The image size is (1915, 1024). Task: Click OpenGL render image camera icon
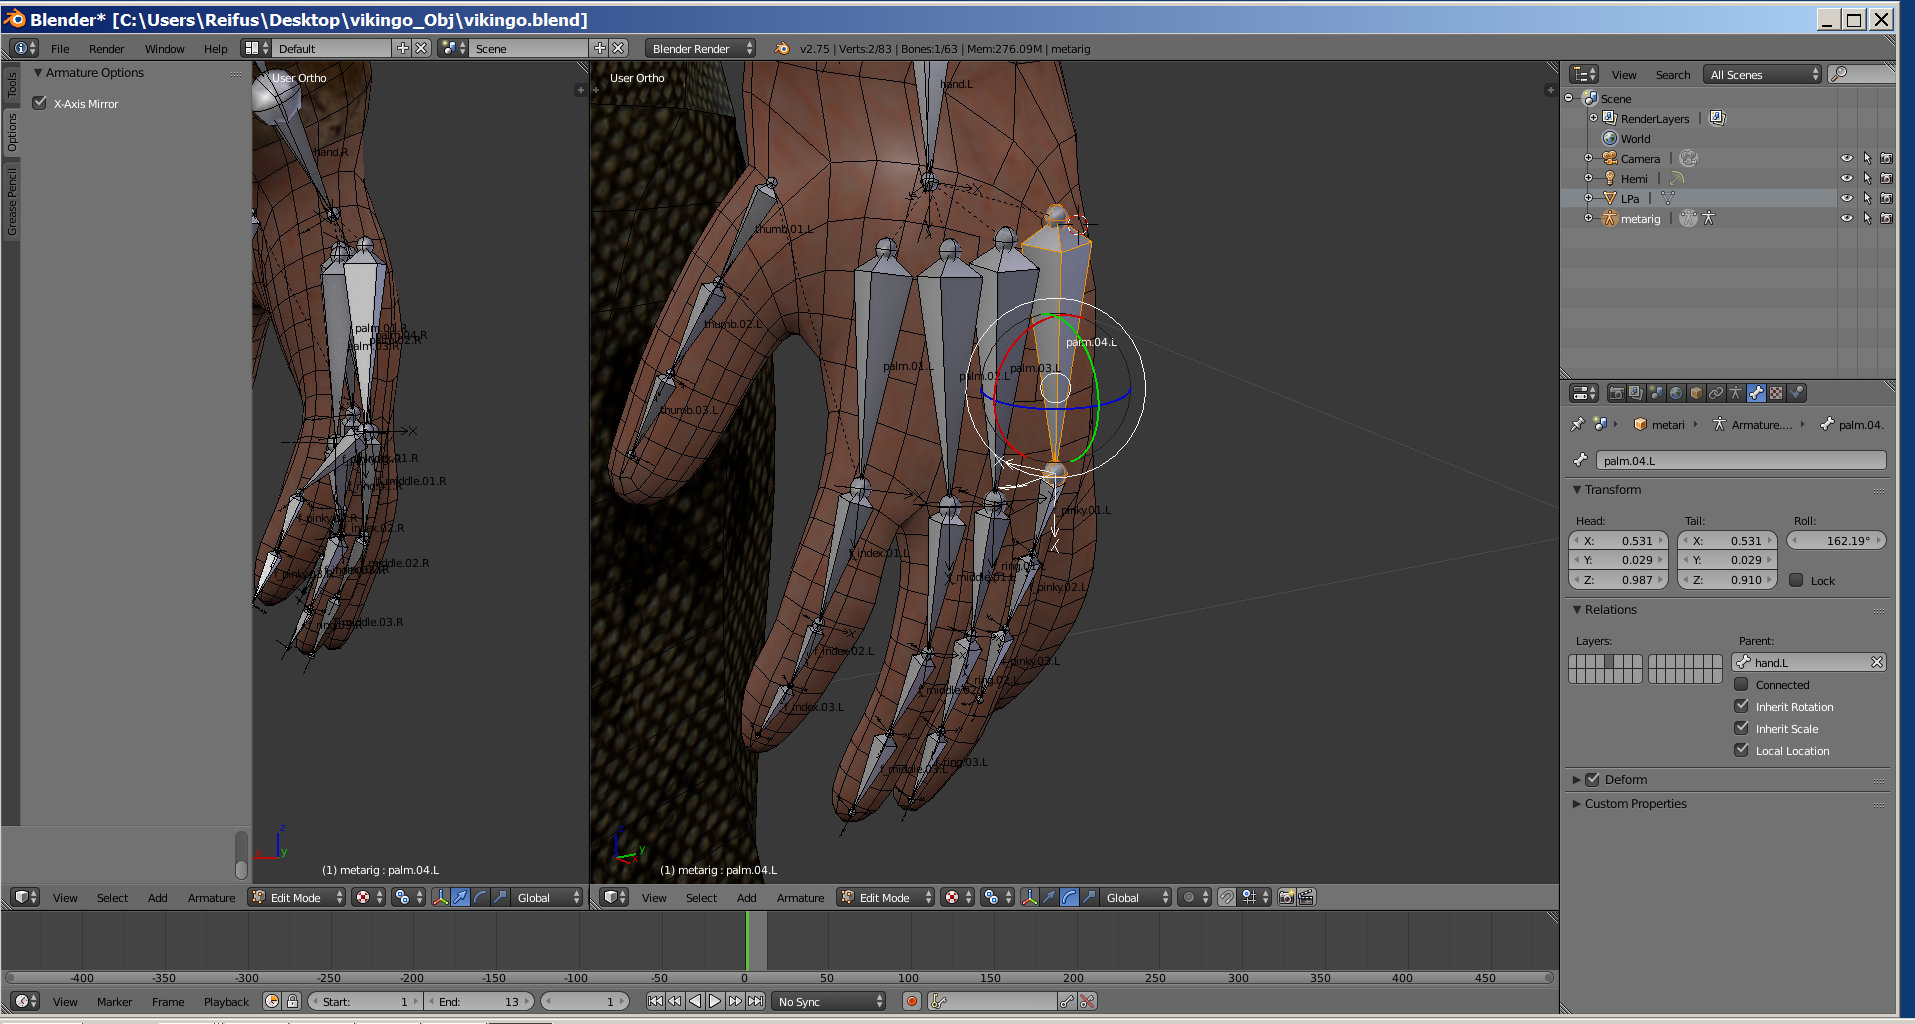[1287, 897]
